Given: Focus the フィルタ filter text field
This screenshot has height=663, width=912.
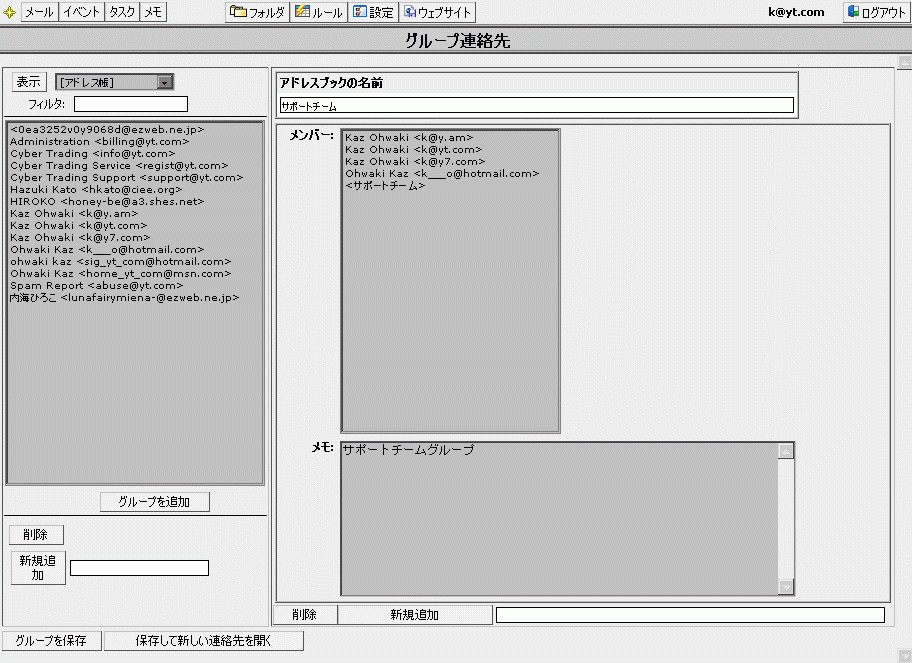Looking at the screenshot, I should (130, 104).
